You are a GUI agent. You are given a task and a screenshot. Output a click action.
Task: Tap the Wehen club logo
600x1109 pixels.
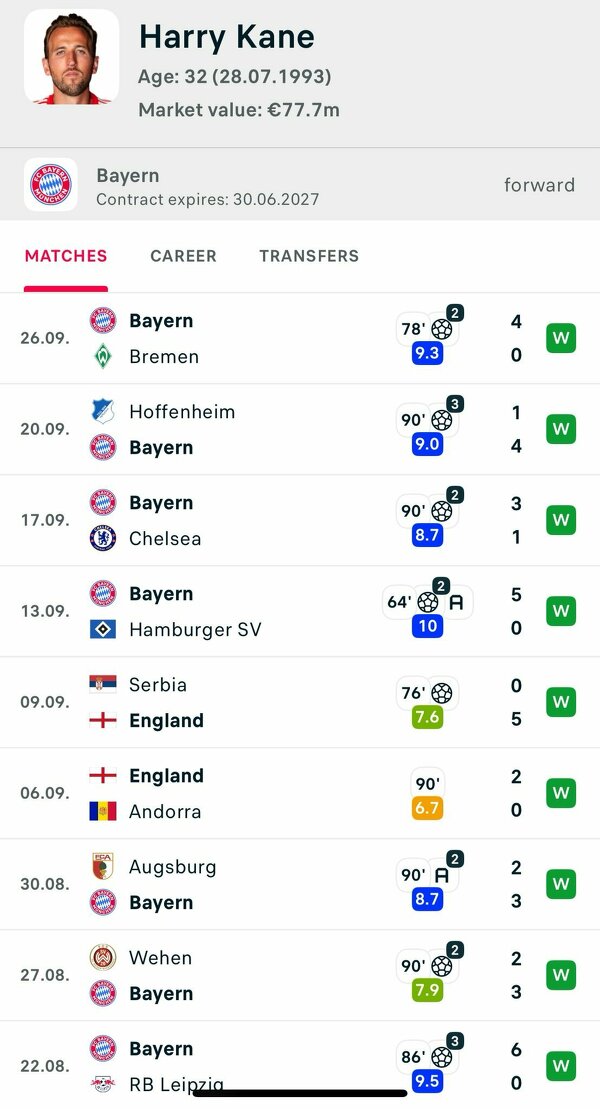click(103, 957)
